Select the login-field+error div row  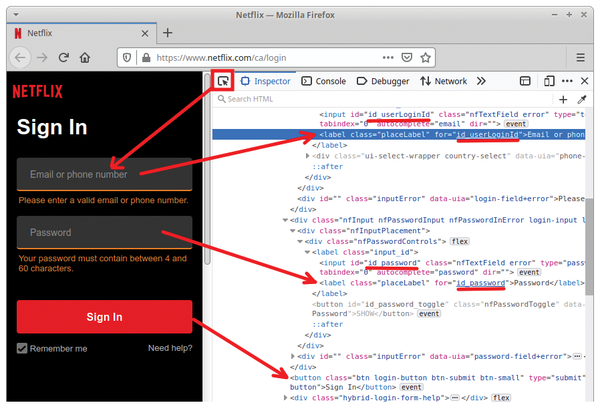click(x=441, y=199)
